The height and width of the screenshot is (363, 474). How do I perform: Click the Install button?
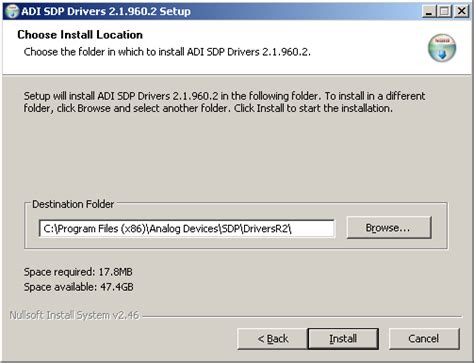[x=343, y=339]
